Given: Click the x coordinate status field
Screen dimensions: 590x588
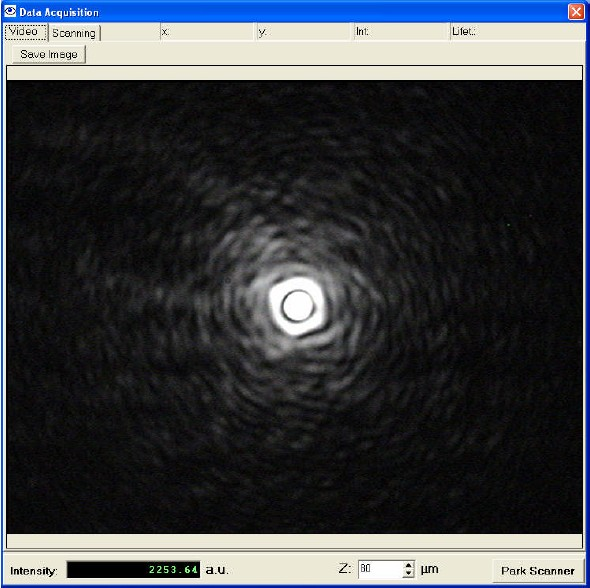Looking at the screenshot, I should pyautogui.click(x=208, y=32).
